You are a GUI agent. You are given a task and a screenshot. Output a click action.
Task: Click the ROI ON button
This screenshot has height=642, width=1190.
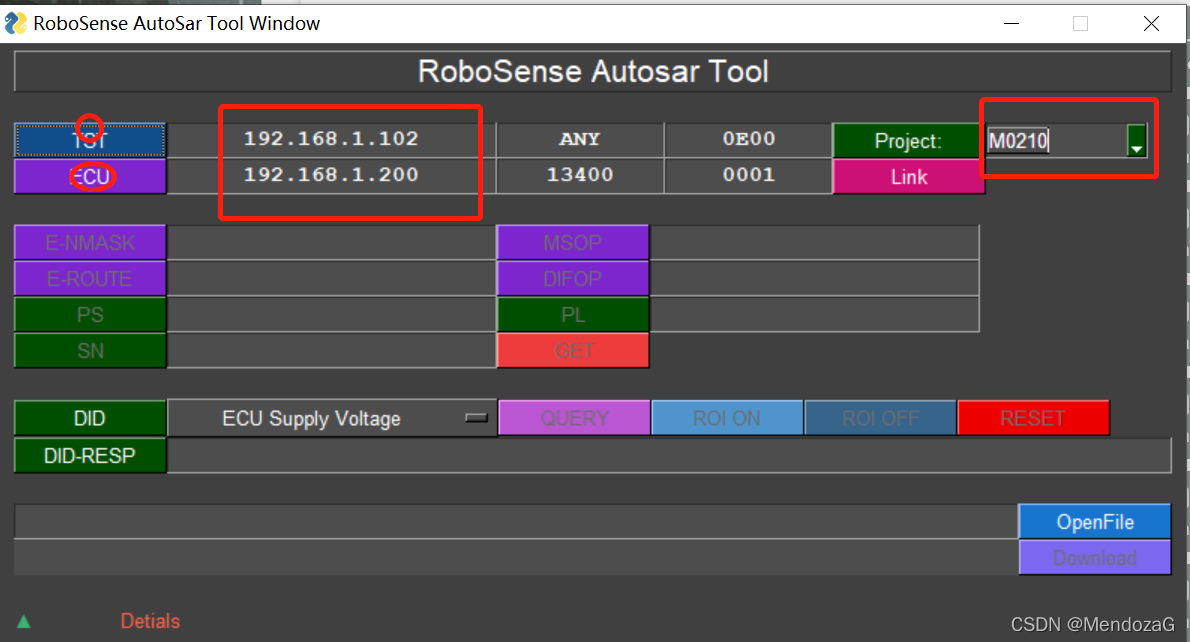(x=726, y=418)
